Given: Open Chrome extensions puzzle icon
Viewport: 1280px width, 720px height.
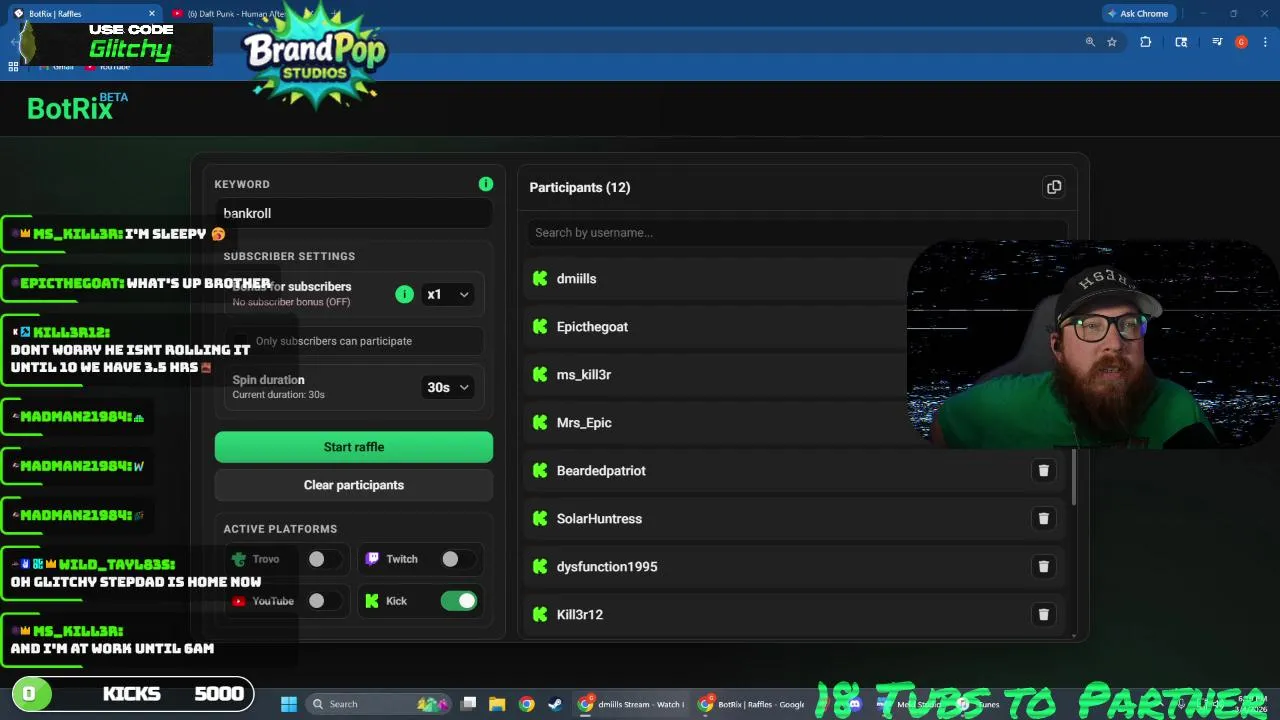Looking at the screenshot, I should (1146, 42).
